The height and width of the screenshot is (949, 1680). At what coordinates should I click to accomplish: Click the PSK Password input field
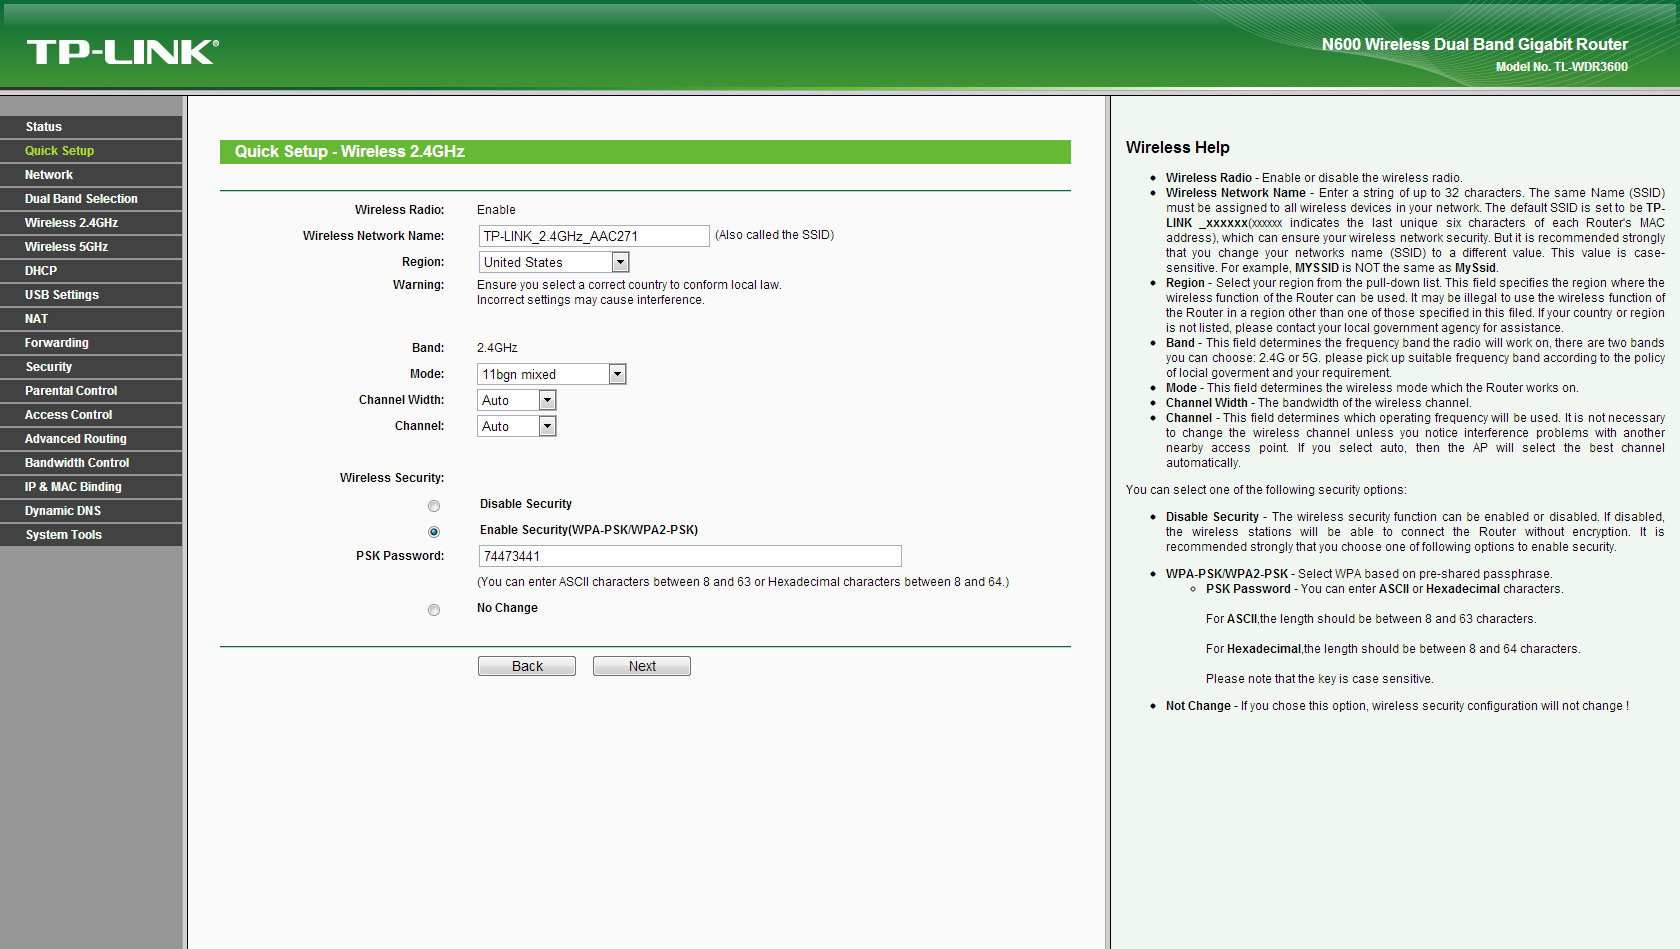(690, 556)
